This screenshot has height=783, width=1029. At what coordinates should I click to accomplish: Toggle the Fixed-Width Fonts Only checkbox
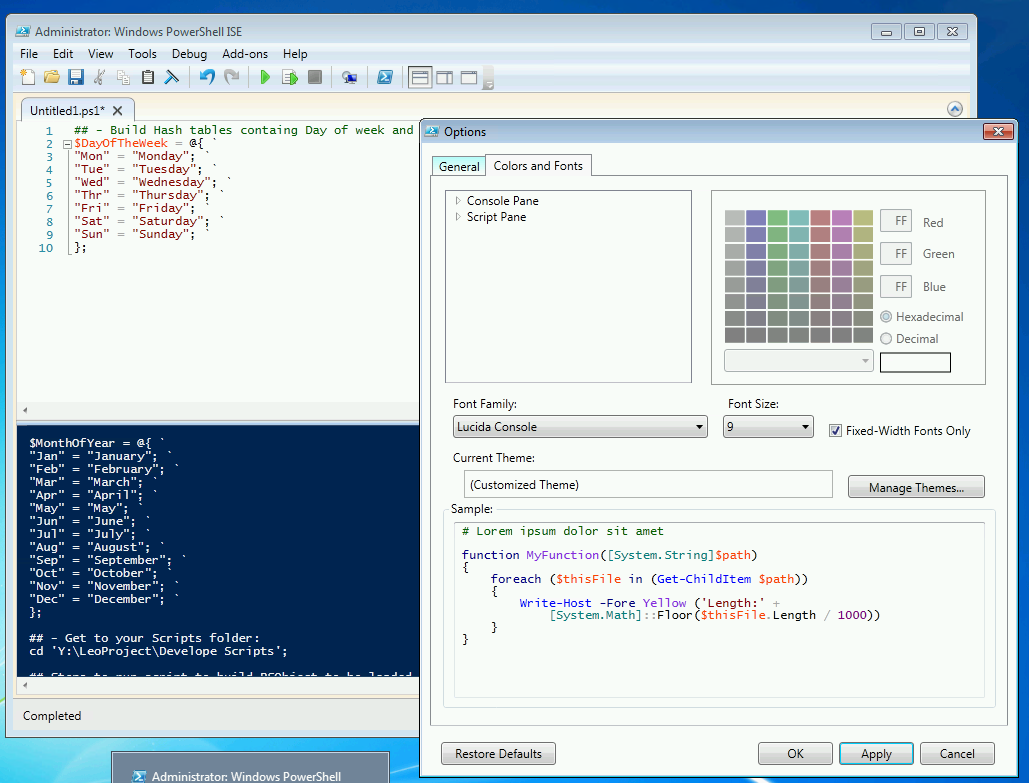coord(835,431)
